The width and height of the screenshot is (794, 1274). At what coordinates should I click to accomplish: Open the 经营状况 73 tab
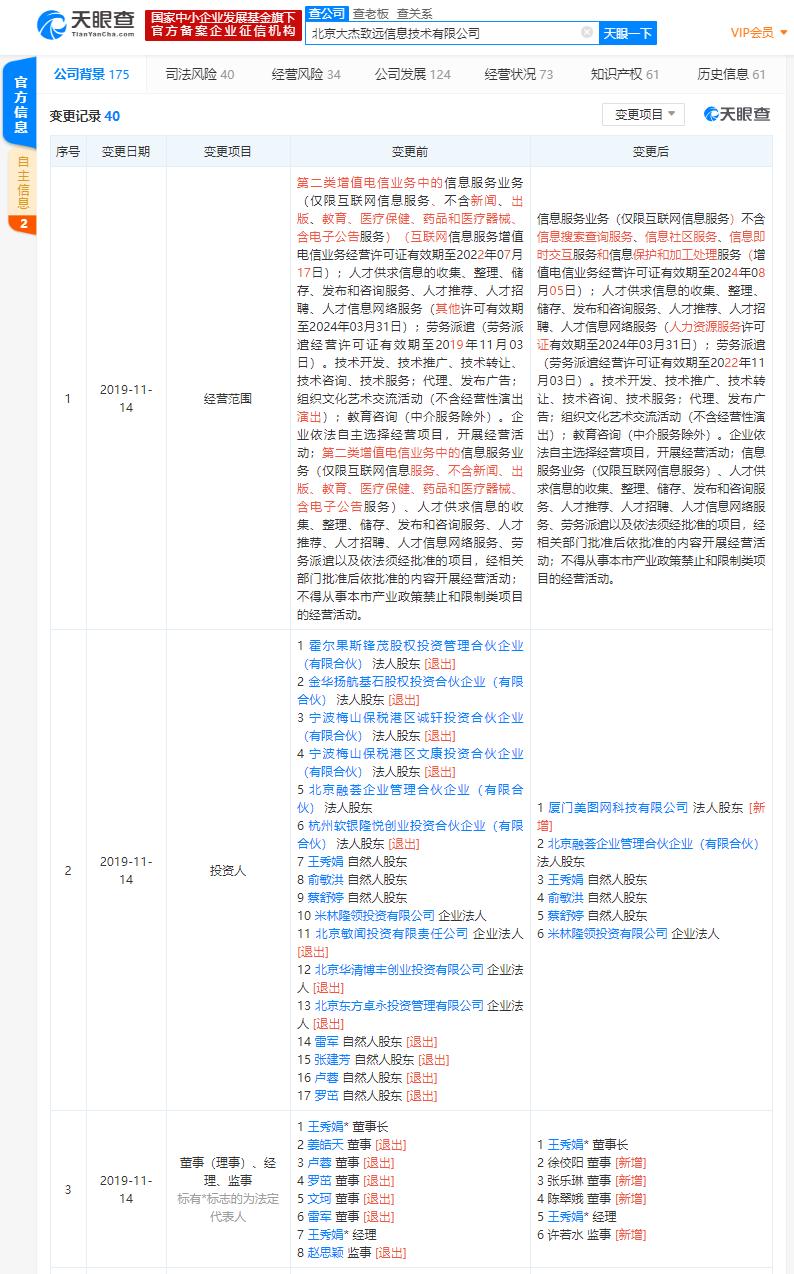pos(518,74)
